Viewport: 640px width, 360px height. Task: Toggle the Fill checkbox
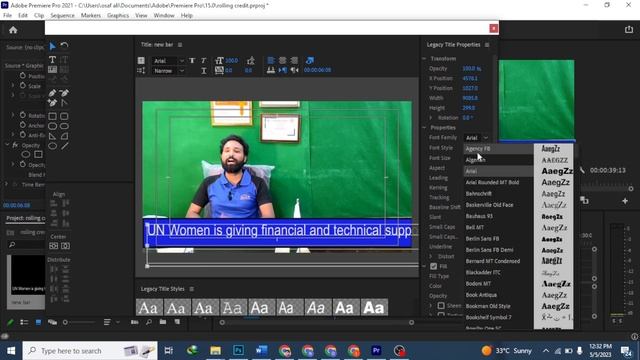(x=433, y=267)
